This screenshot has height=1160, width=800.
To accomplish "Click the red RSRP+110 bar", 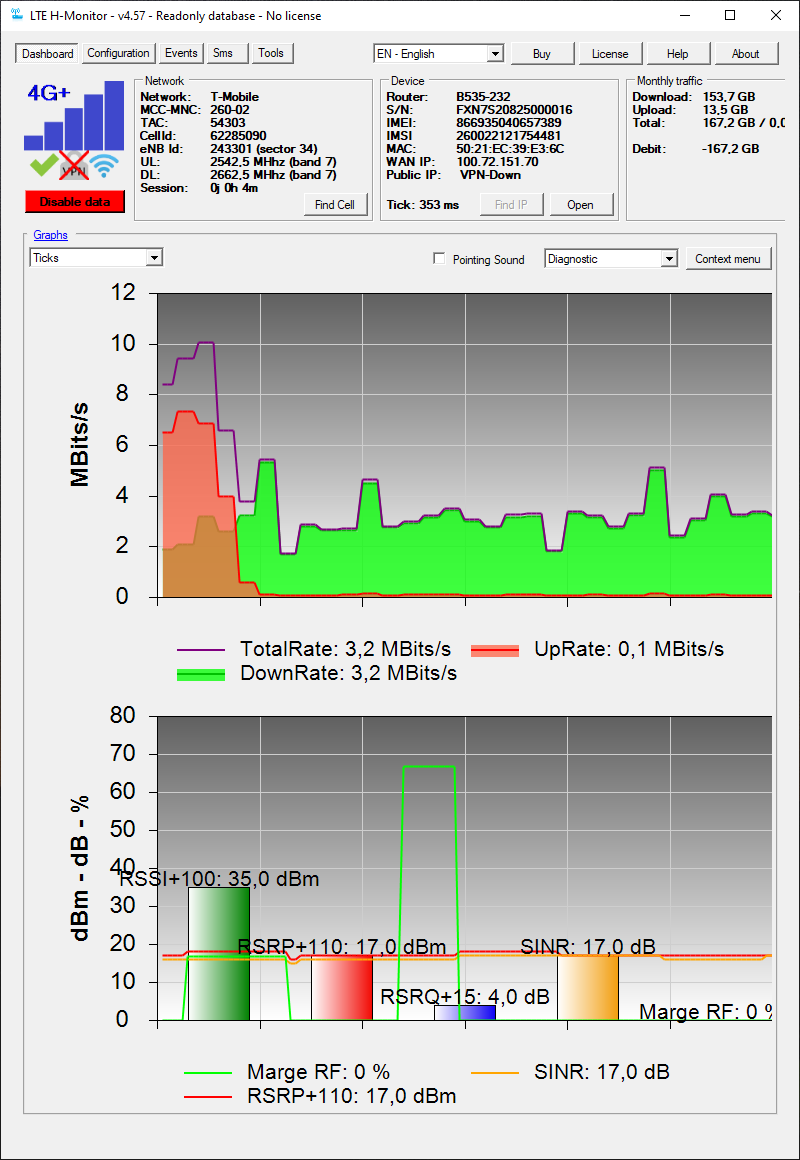I will click(x=342, y=988).
